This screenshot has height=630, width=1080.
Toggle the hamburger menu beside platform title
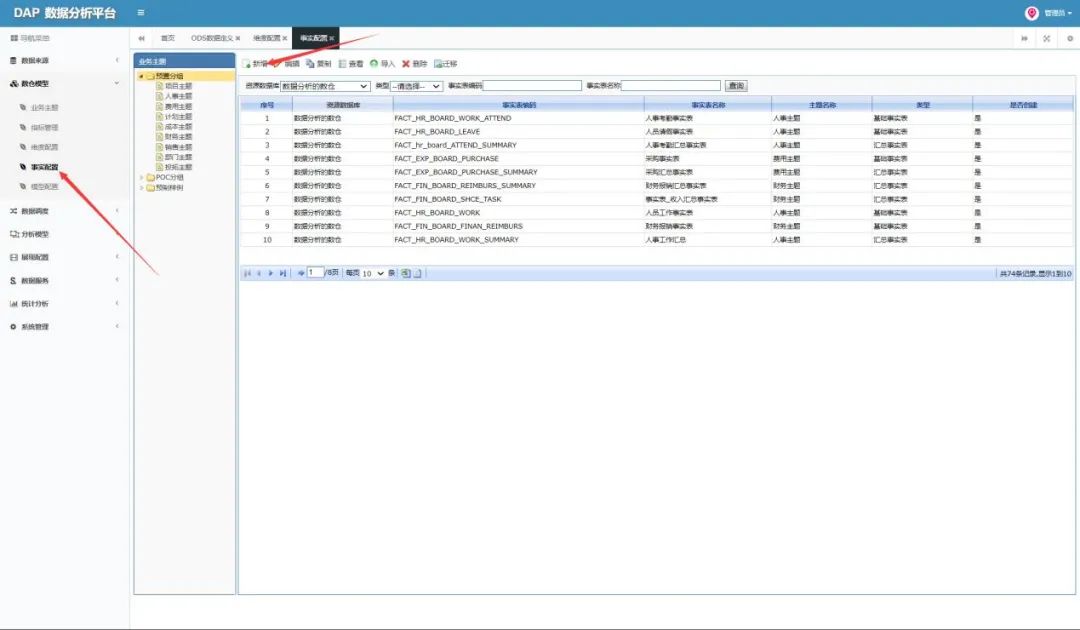pyautogui.click(x=141, y=12)
